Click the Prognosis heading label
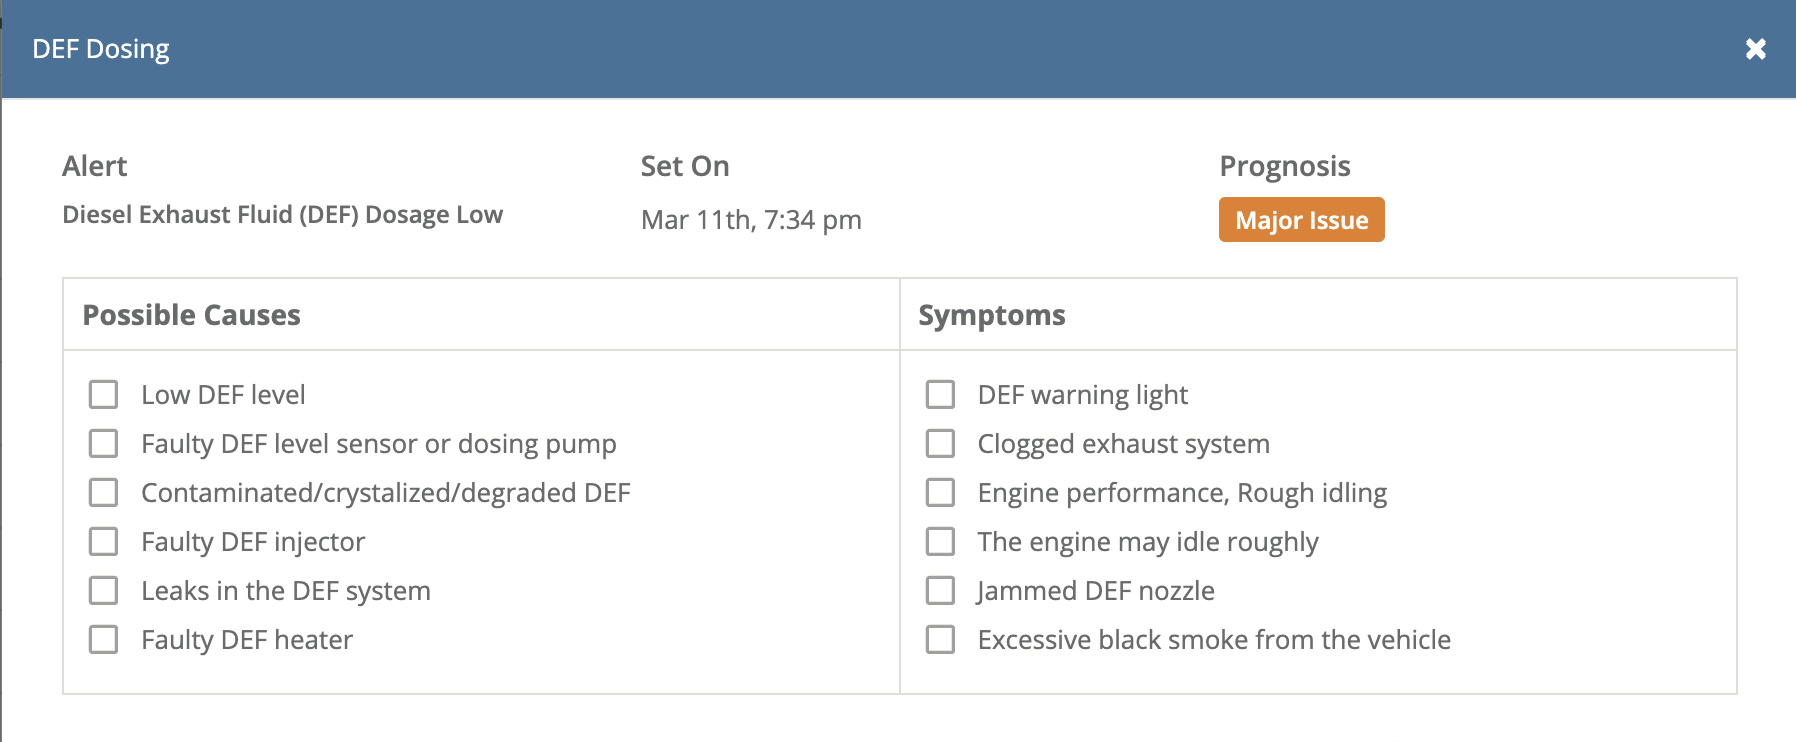1796x742 pixels. tap(1285, 166)
